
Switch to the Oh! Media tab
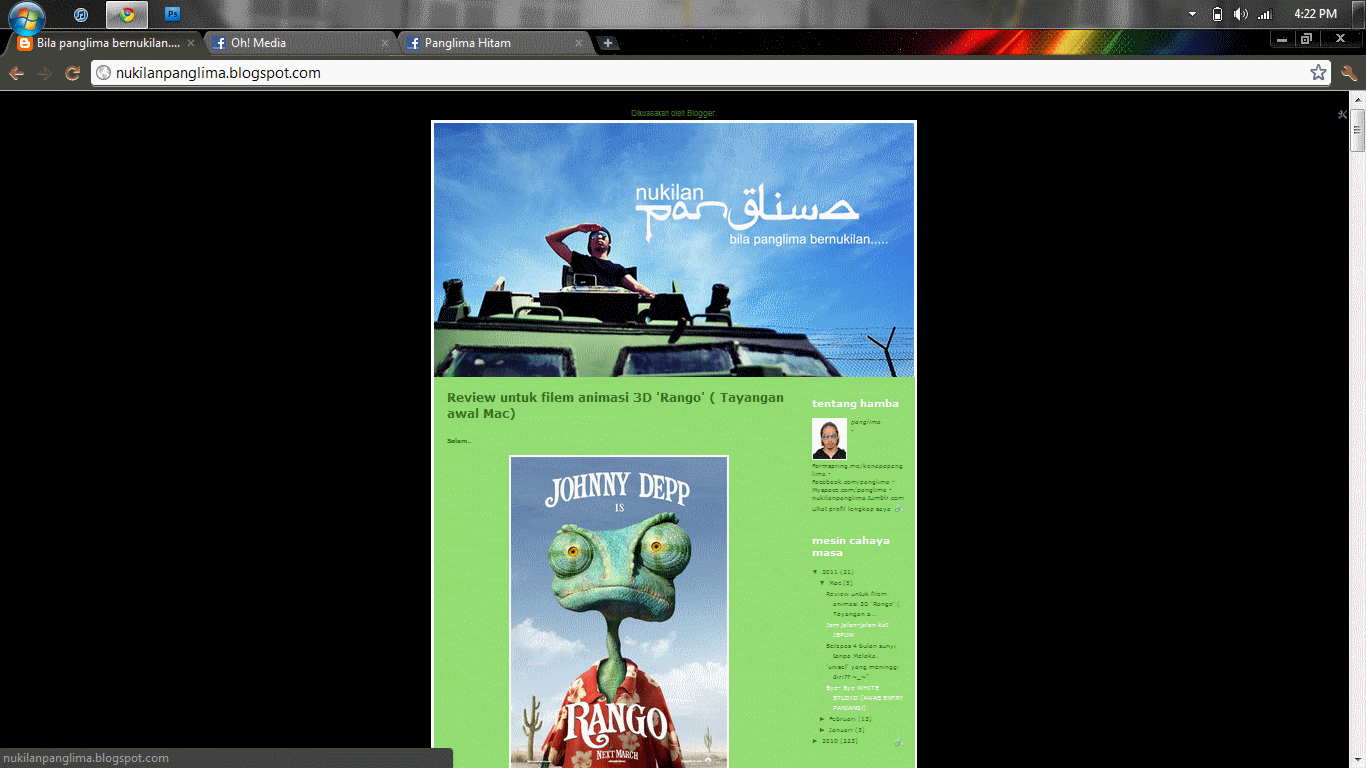click(298, 43)
